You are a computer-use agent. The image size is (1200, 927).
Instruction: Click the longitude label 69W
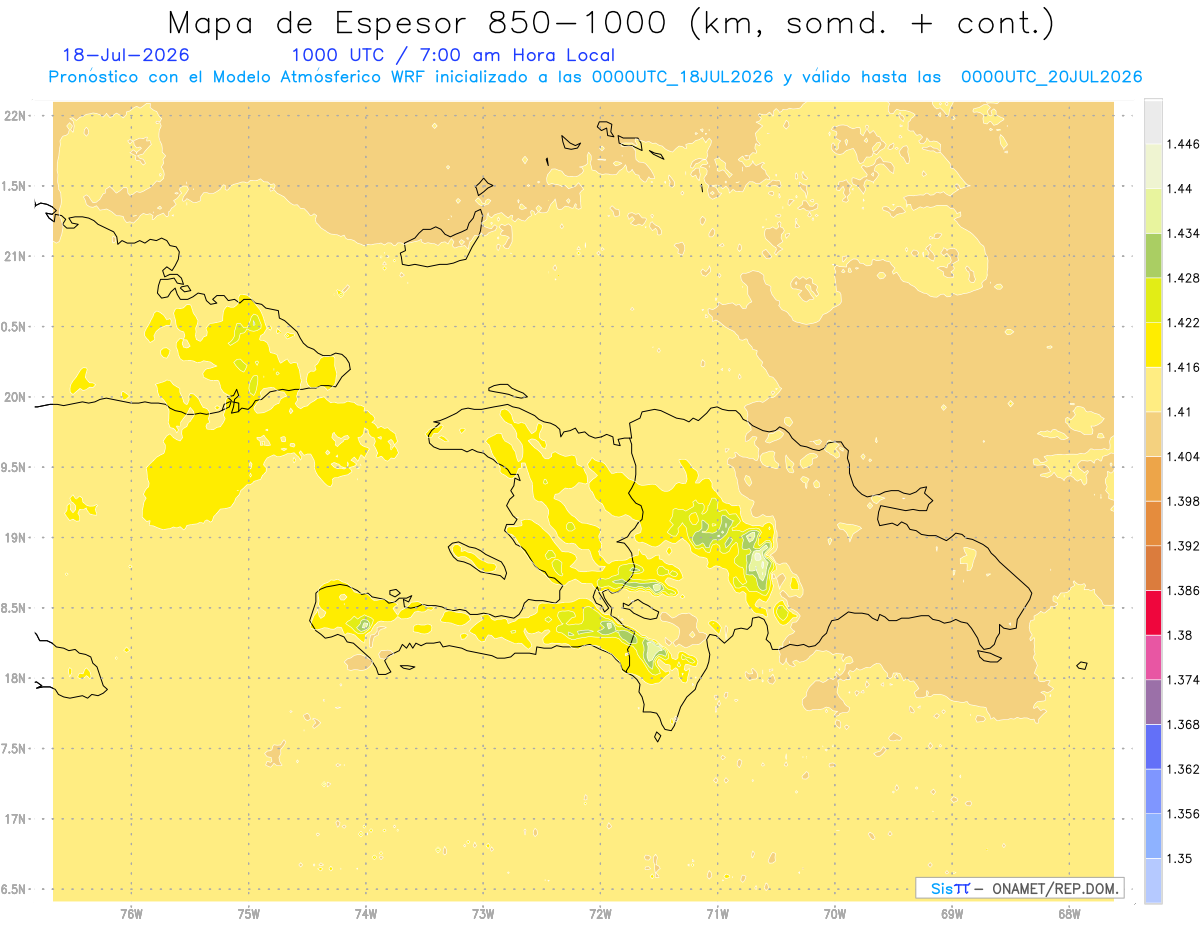click(952, 914)
